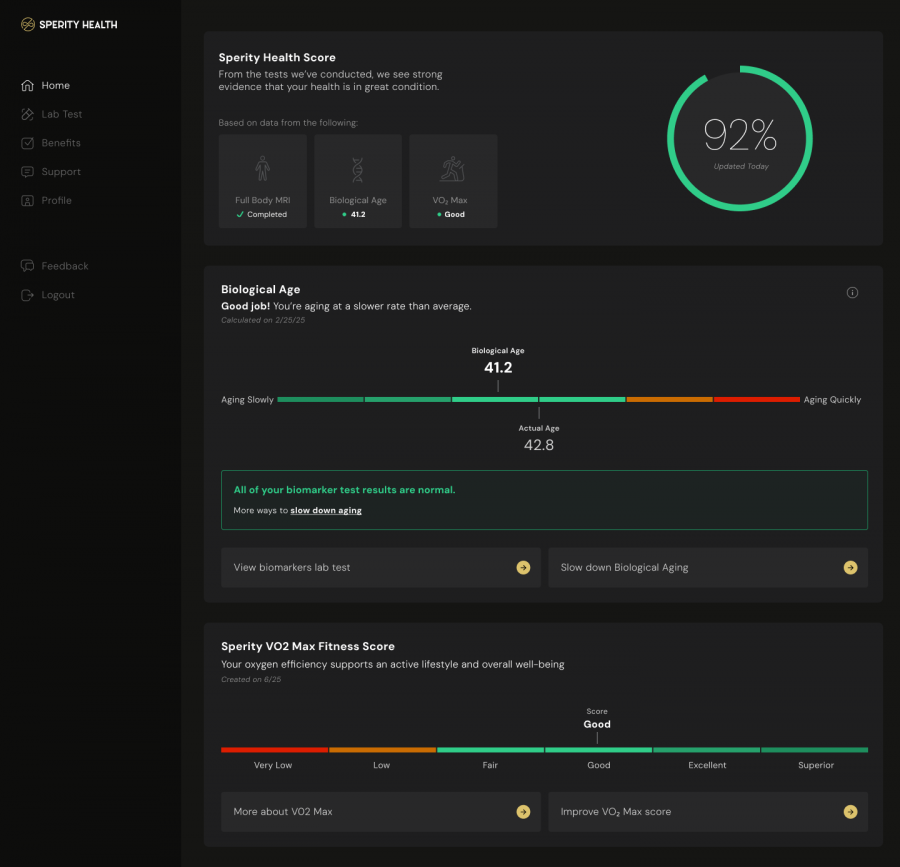Open the Full Body MRI card
The image size is (900, 867).
(262, 181)
